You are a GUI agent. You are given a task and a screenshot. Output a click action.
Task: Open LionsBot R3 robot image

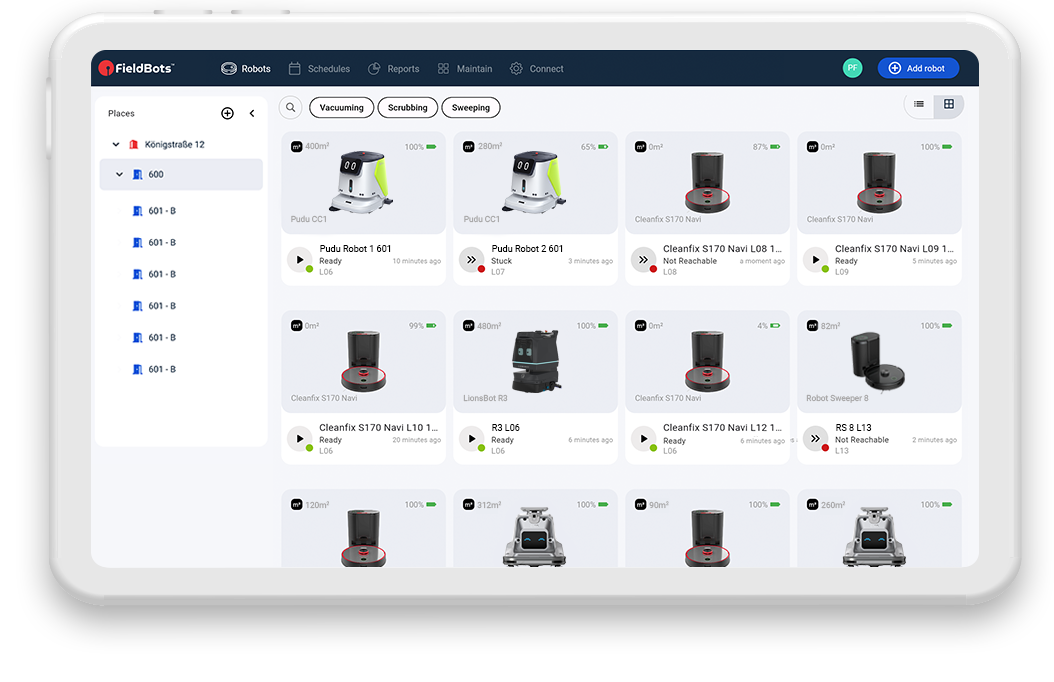click(x=536, y=360)
